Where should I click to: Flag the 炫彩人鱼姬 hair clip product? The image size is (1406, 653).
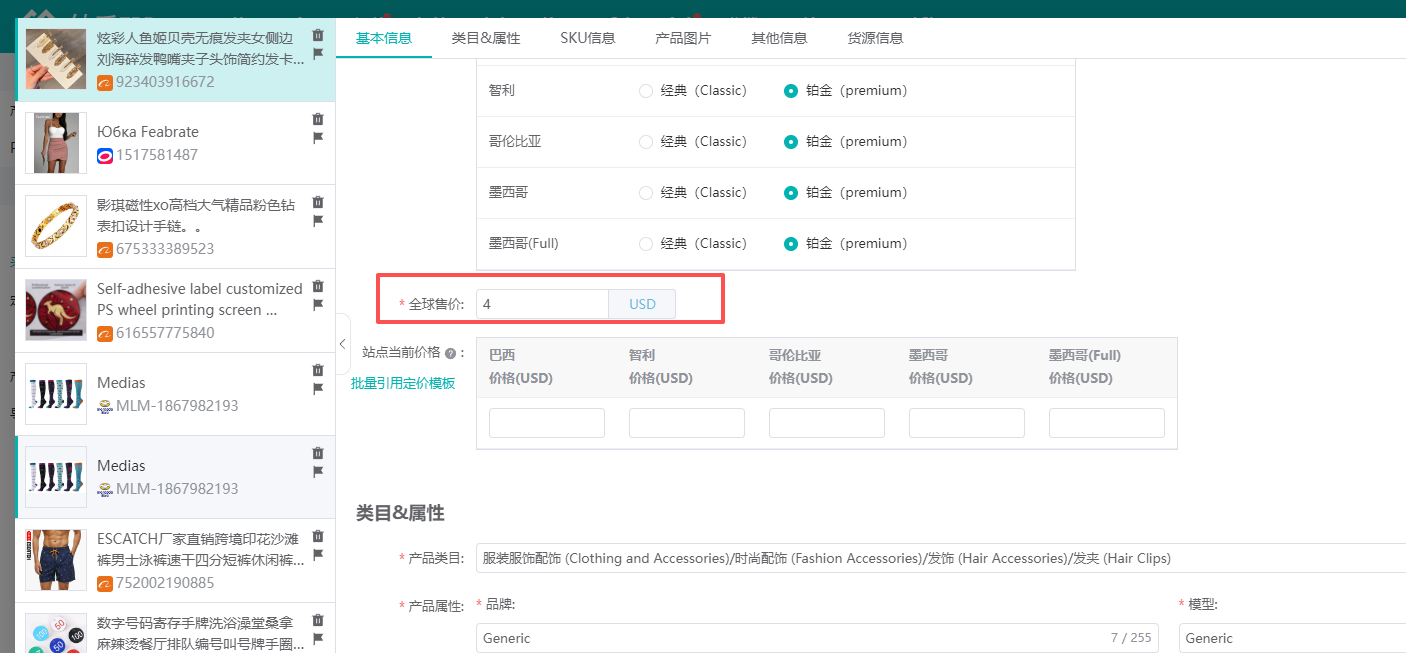click(318, 54)
